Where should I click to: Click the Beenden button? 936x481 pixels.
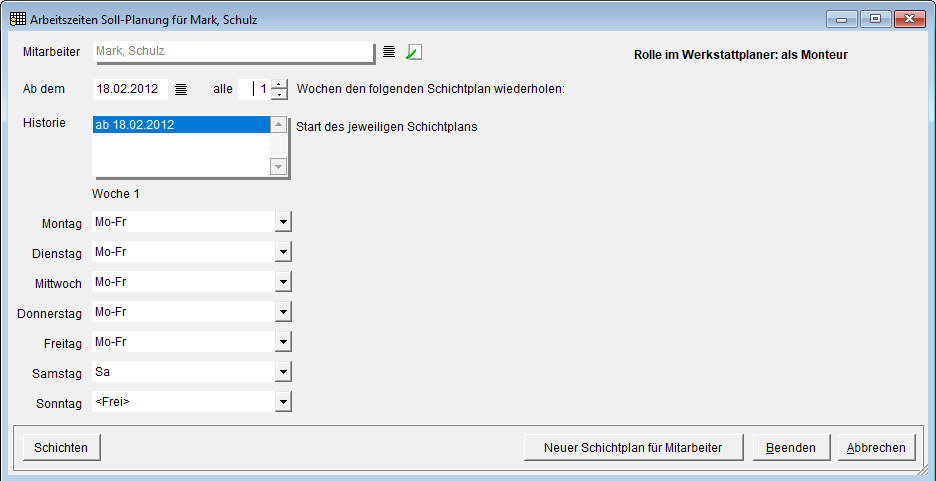[x=792, y=448]
